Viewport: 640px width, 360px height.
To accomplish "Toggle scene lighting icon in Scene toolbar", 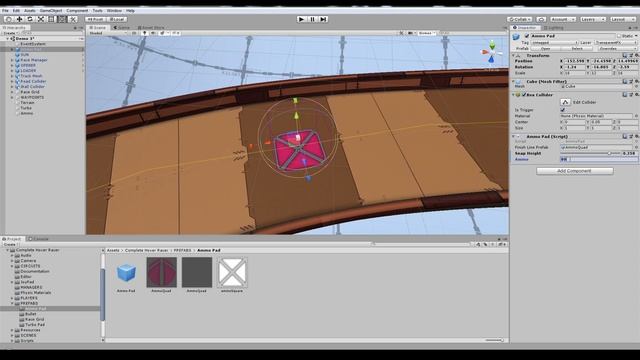I will (x=144, y=33).
